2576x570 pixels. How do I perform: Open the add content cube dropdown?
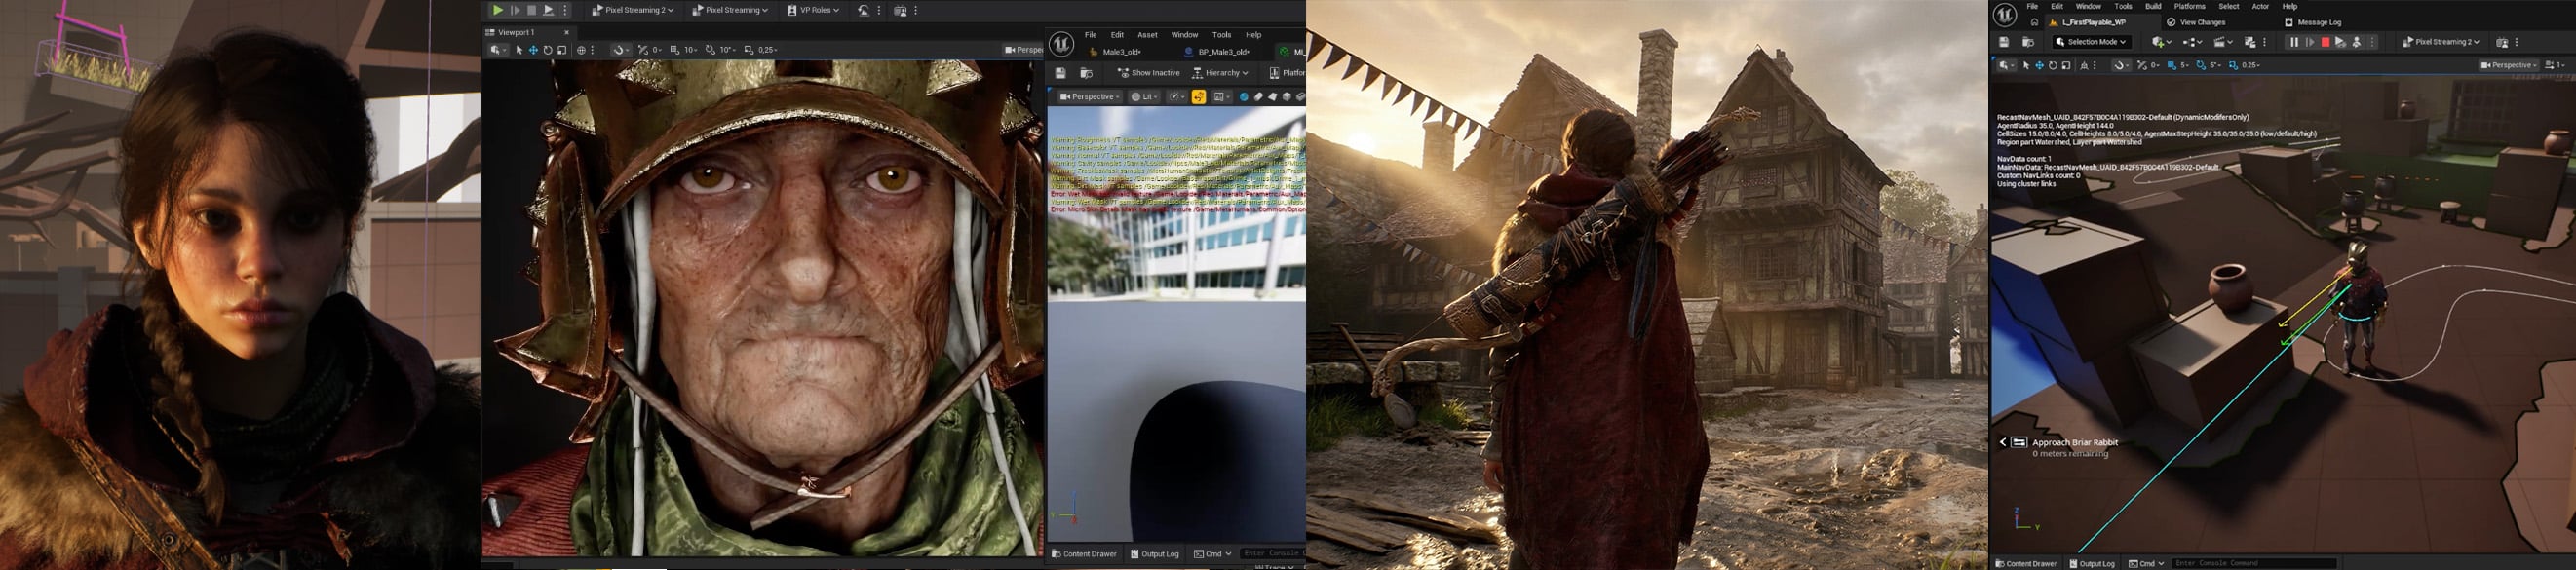[2162, 42]
